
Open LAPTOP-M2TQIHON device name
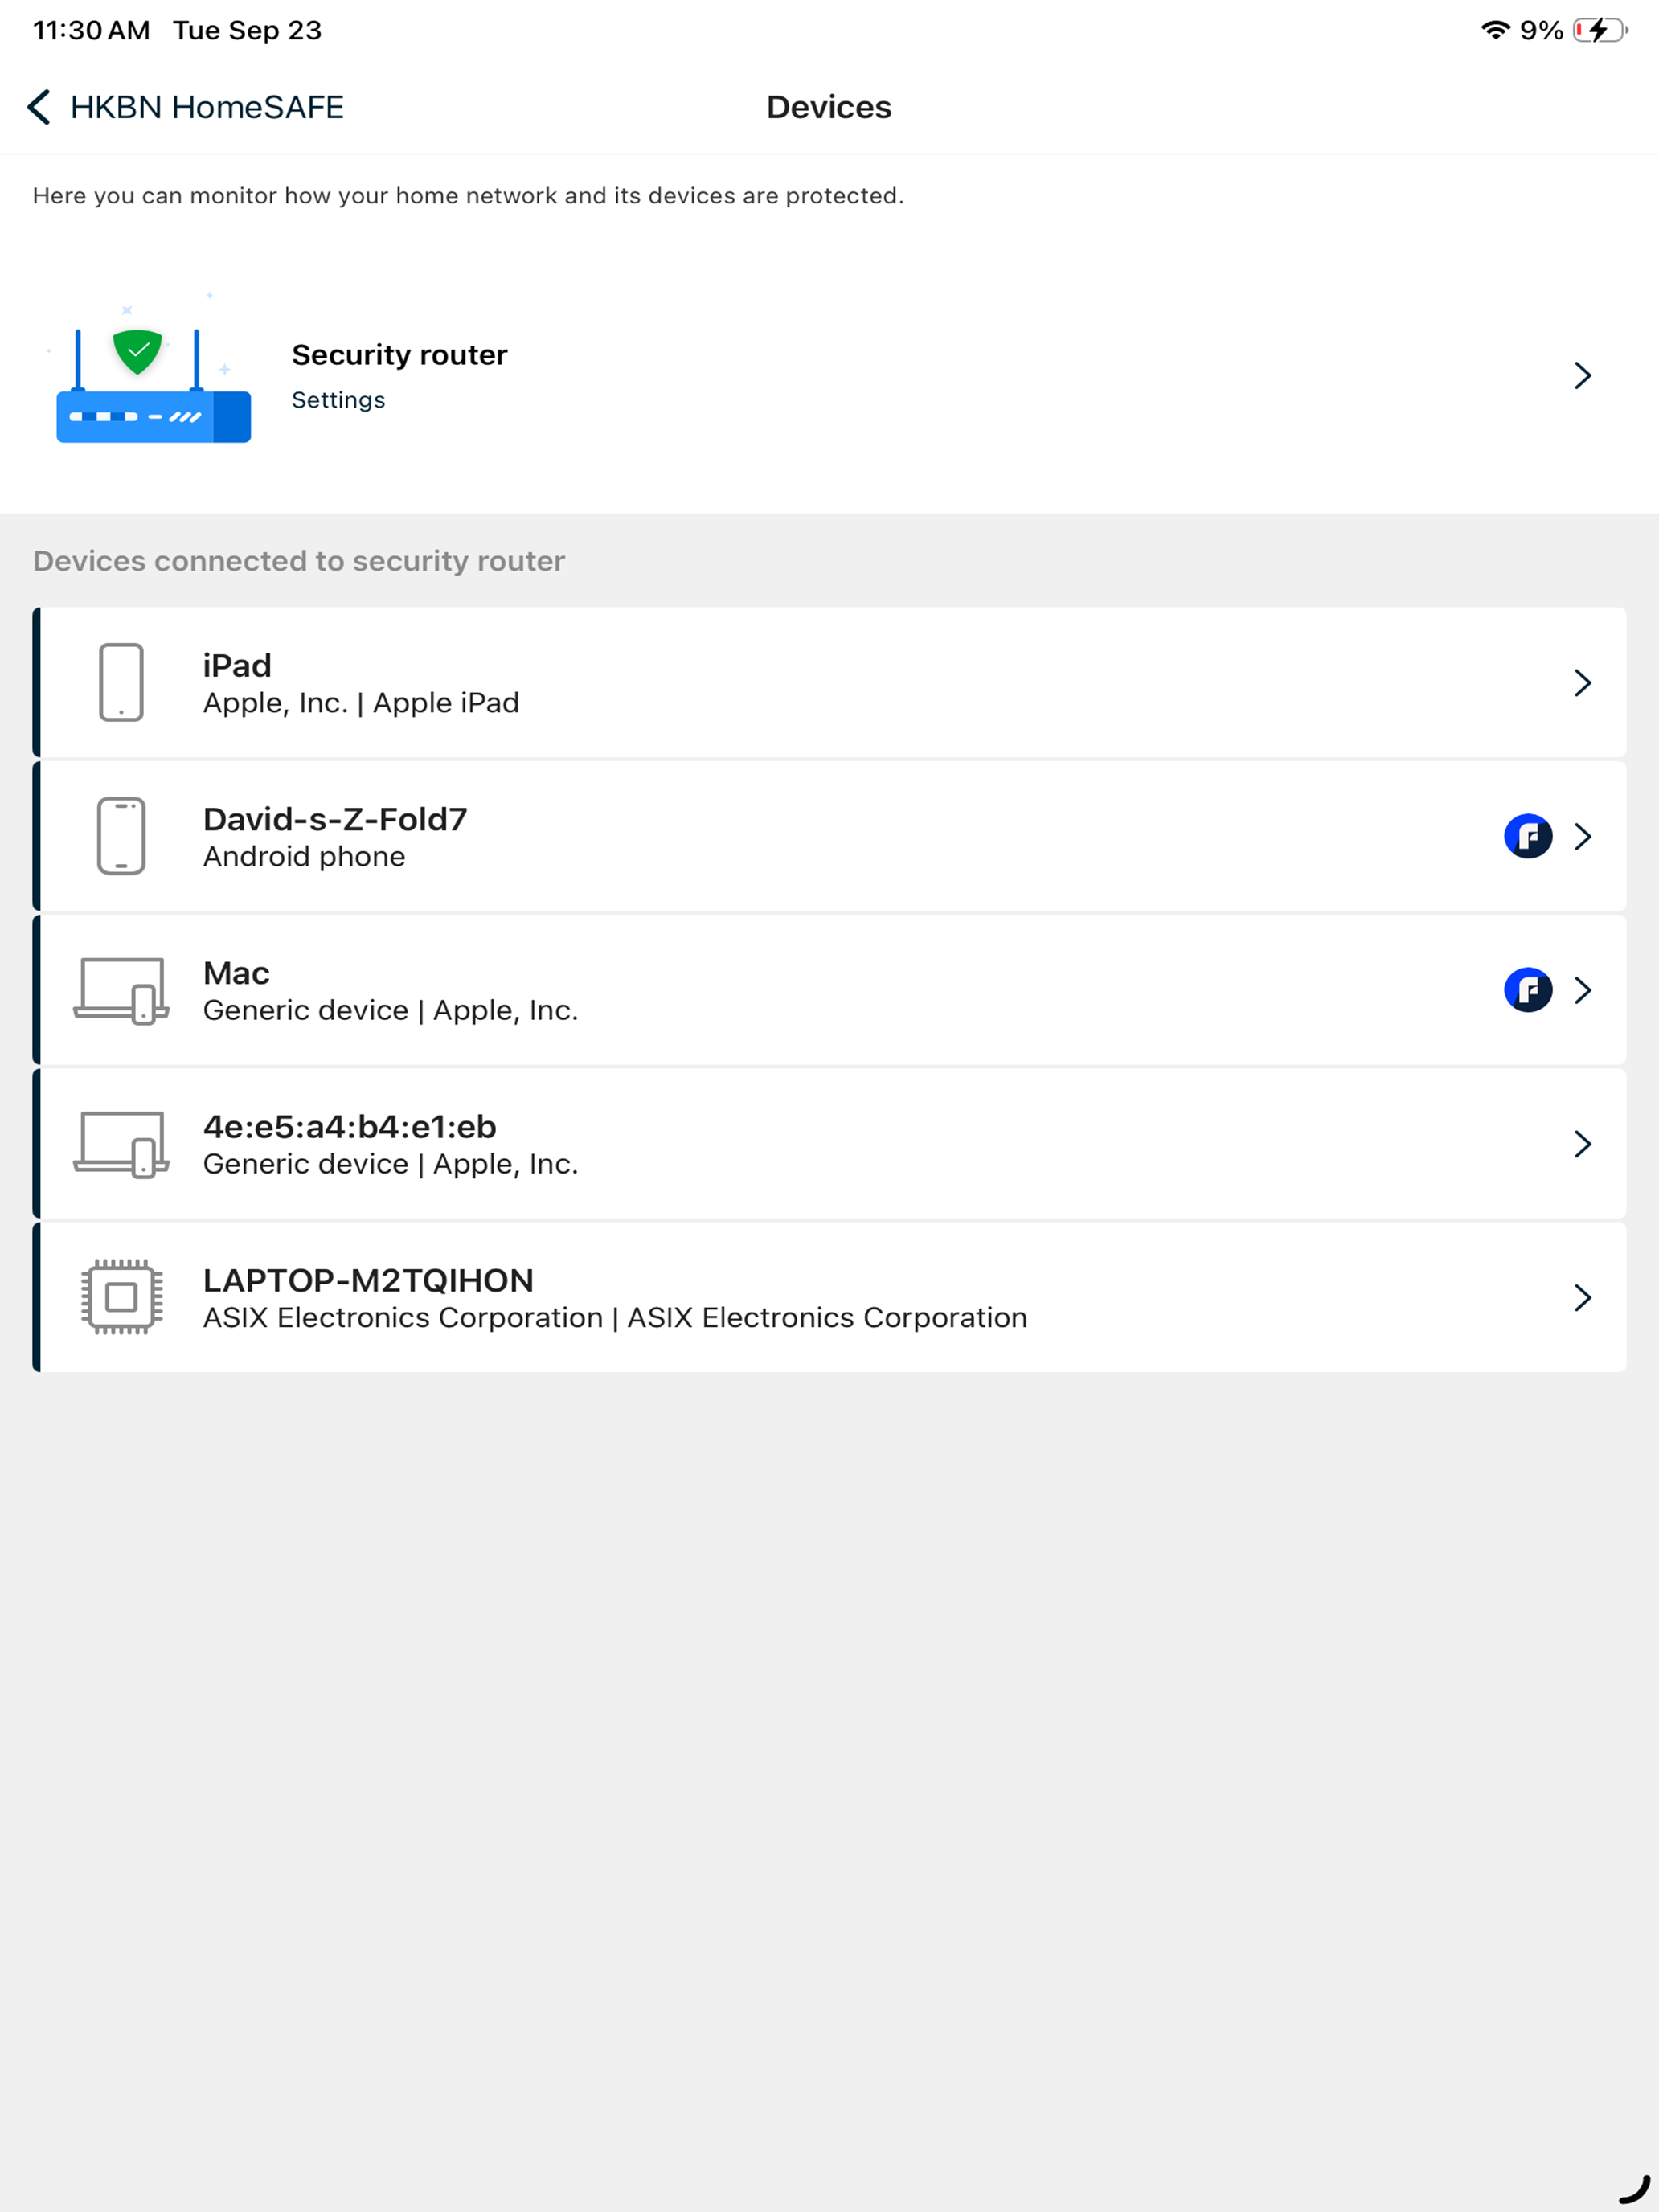pyautogui.click(x=368, y=1280)
